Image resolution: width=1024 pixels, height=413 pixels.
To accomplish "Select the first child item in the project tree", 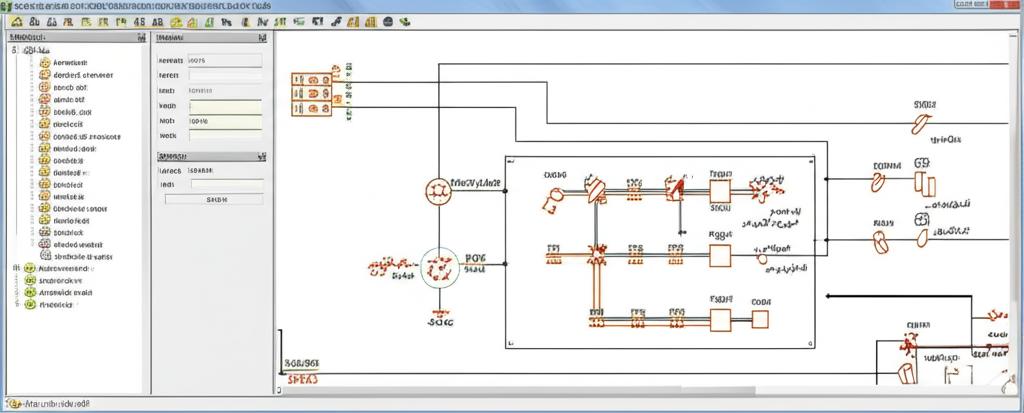I will pyautogui.click(x=70, y=61).
